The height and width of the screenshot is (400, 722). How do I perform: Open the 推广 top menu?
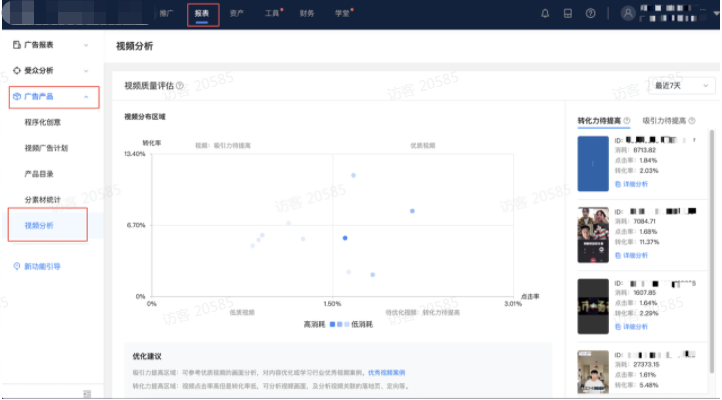(x=167, y=14)
